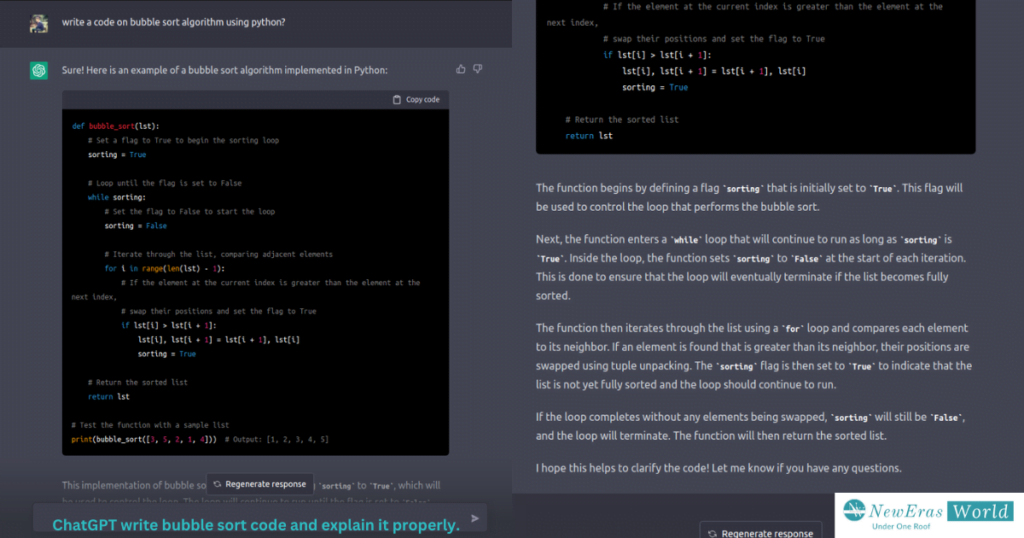Click the user prompt about bubble sort algorithm
1024x538 pixels.
(173, 22)
